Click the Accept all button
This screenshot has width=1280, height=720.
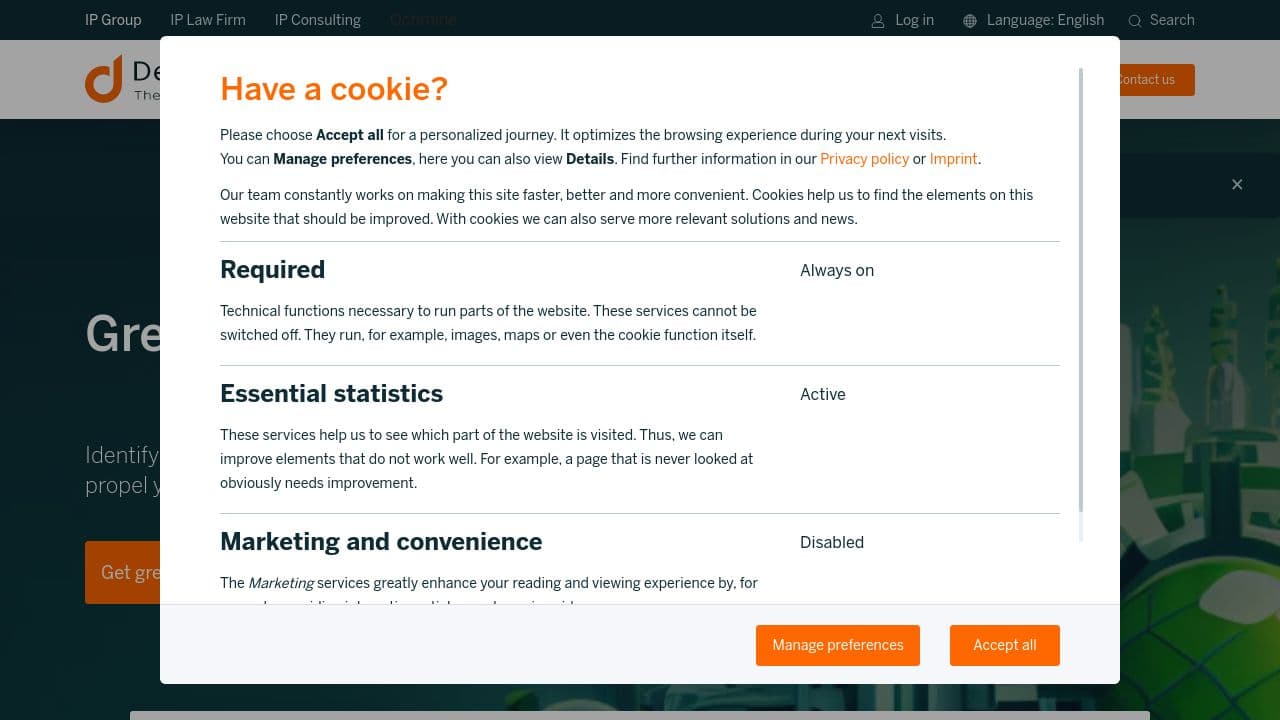(x=1005, y=645)
